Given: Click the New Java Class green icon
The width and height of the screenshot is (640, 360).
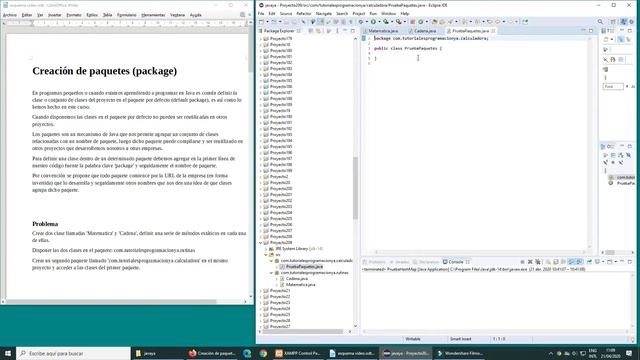Looking at the screenshot, I should point(420,22).
